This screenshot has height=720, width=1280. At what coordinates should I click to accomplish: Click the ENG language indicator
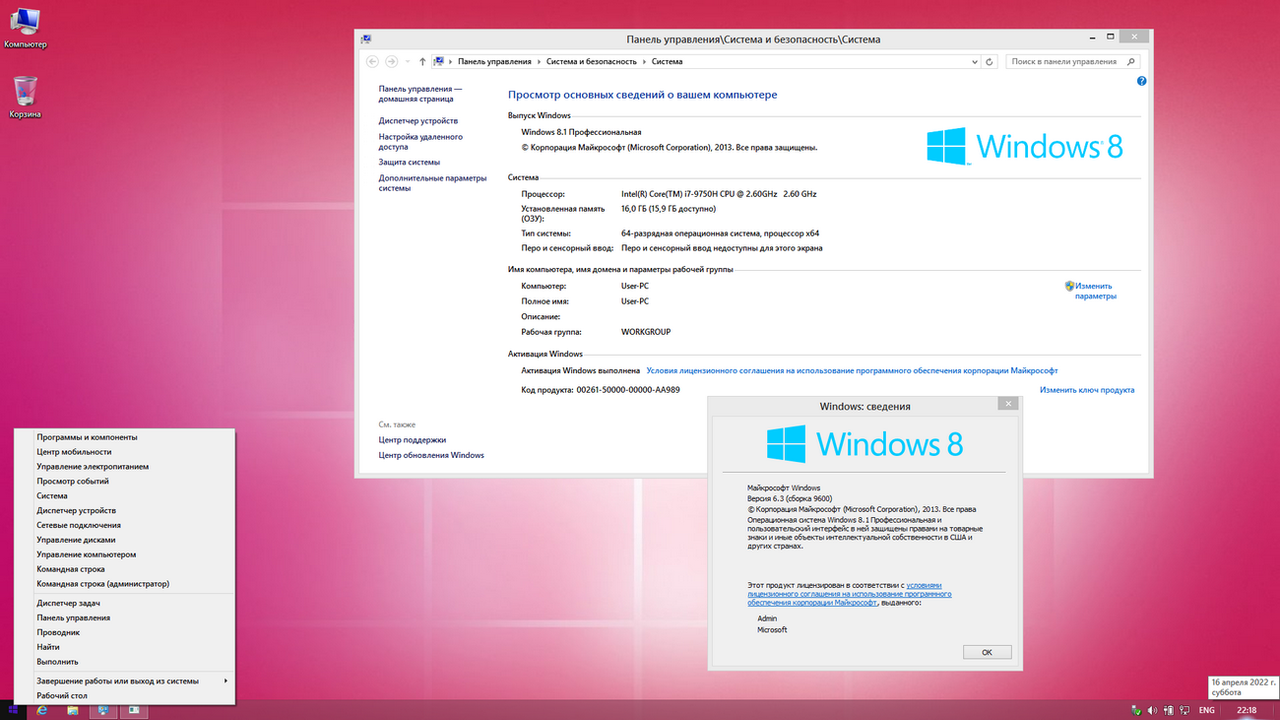[x=1207, y=710]
